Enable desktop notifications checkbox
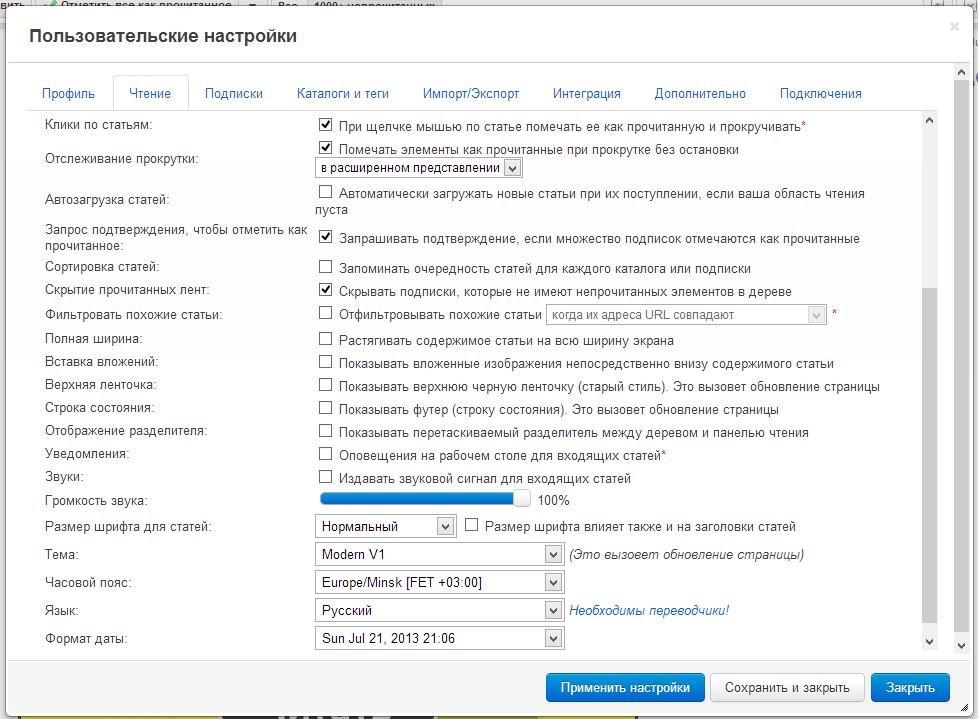The width and height of the screenshot is (978, 719). click(x=326, y=453)
